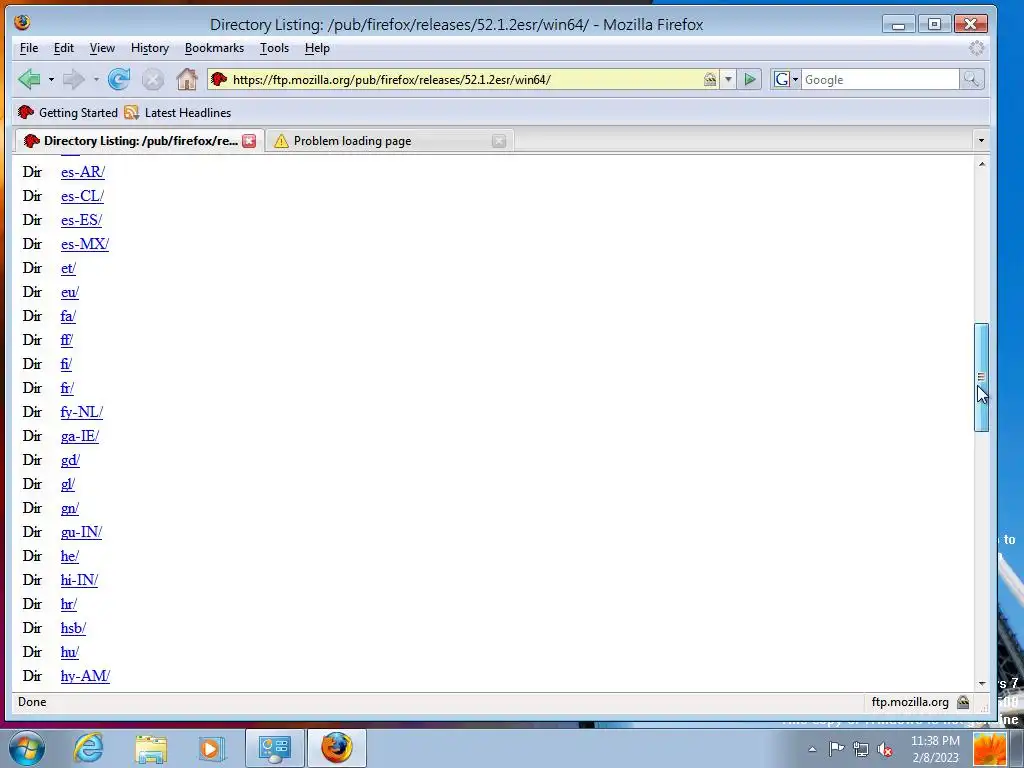Screen dimensions: 1024x768
Task: Open the eu/ directory link
Action: (x=70, y=293)
